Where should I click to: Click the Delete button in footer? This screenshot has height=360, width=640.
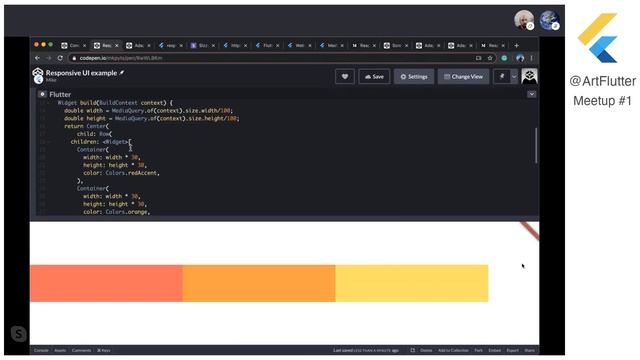point(426,350)
